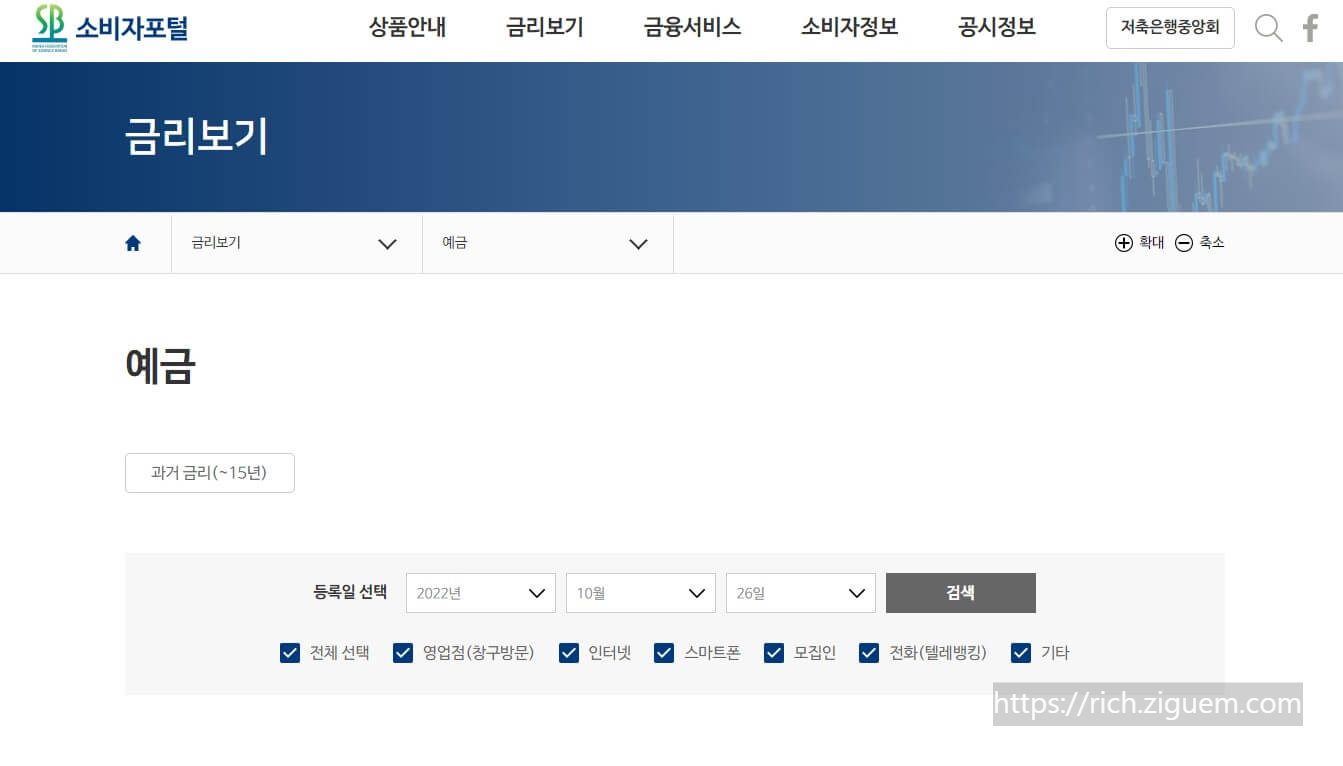
Task: Click the home icon in the breadcrumb
Action: pyautogui.click(x=133, y=242)
